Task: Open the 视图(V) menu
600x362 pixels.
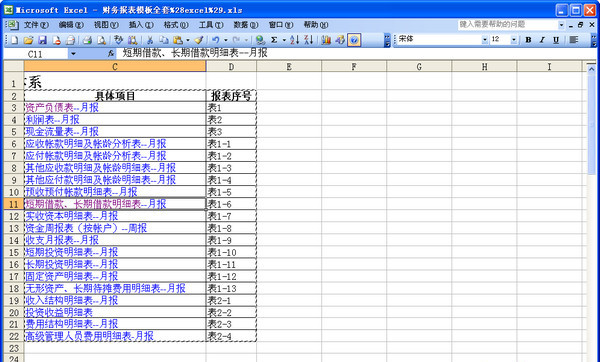Action: point(106,25)
